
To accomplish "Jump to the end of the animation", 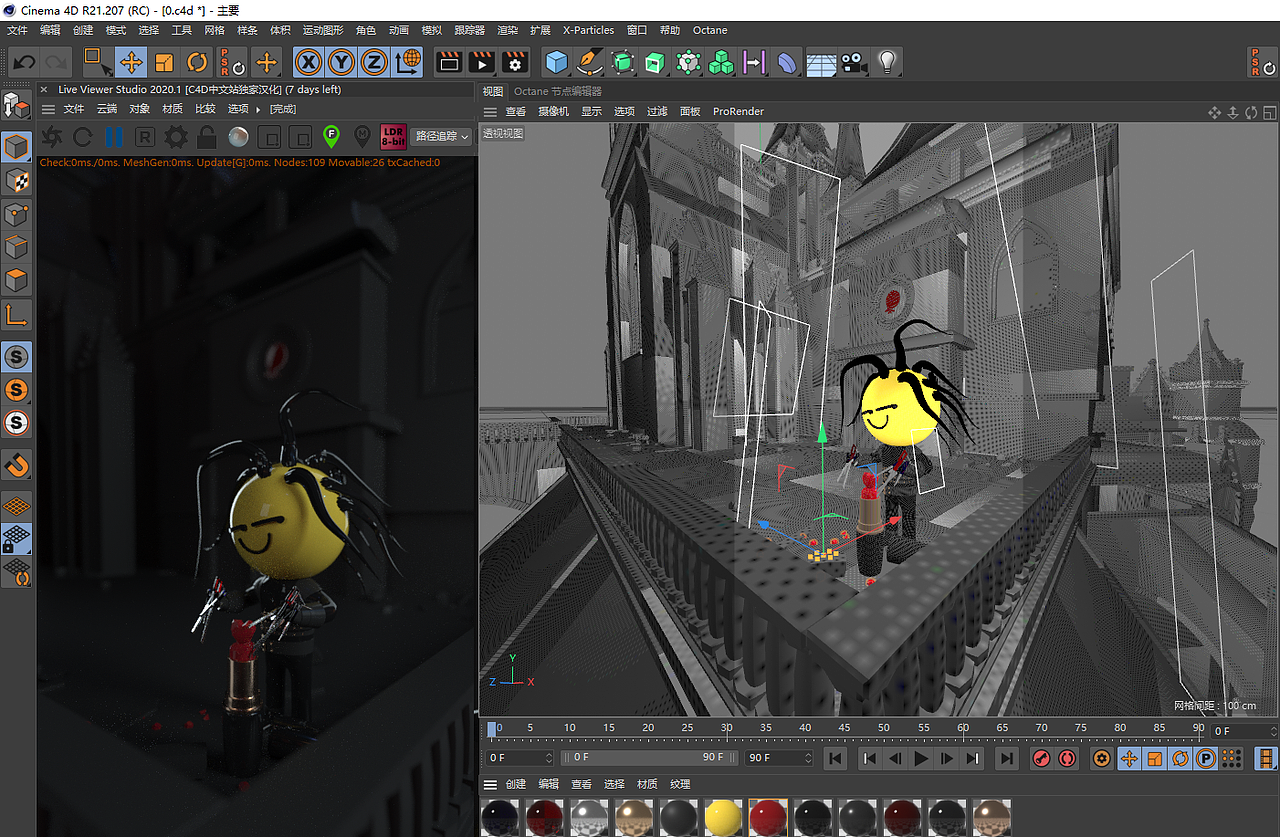I will [1006, 758].
